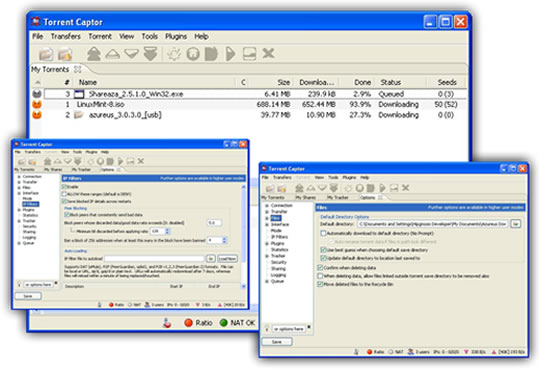Click browse button beside IP filter file field
540x372 pixels.
click(x=211, y=259)
